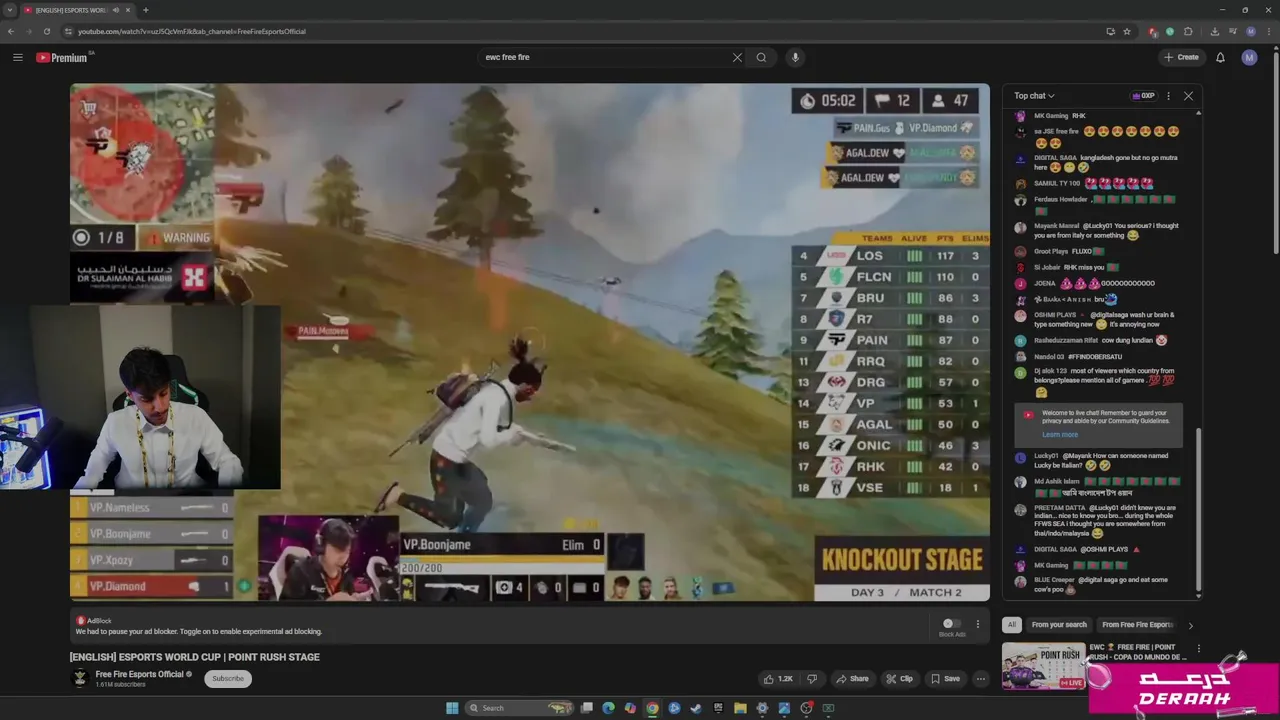Screen dimensions: 1280x720
Task: Open the Free Fire Esports Official channel avatar
Action: pyautogui.click(x=79, y=678)
